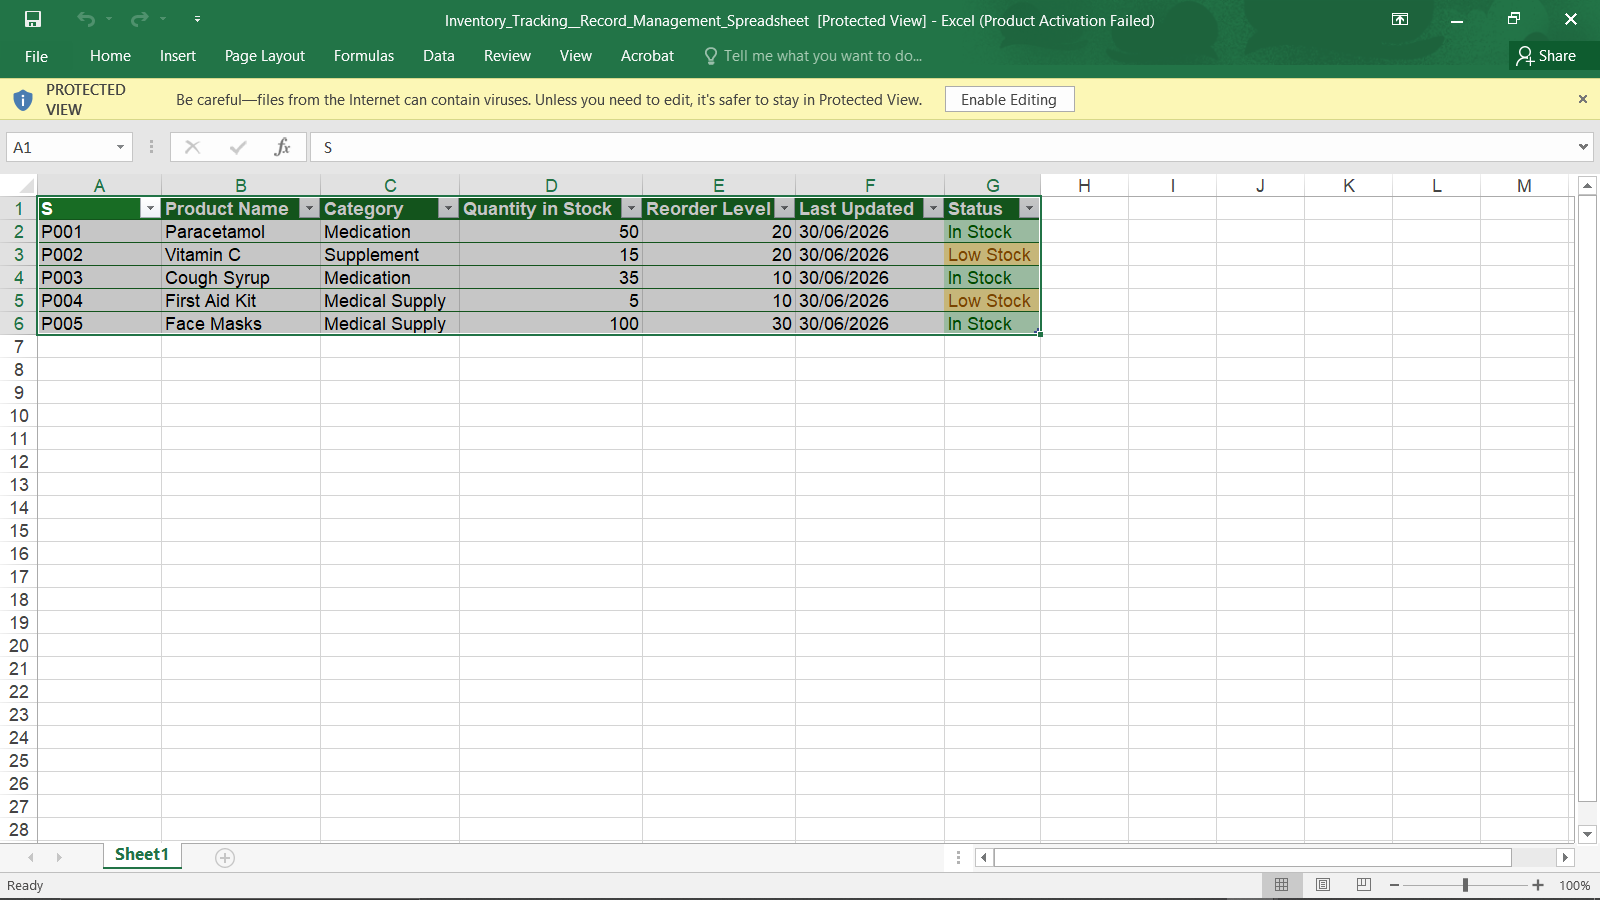Click the Protected View shield icon
The height and width of the screenshot is (900, 1600).
[x=23, y=99]
